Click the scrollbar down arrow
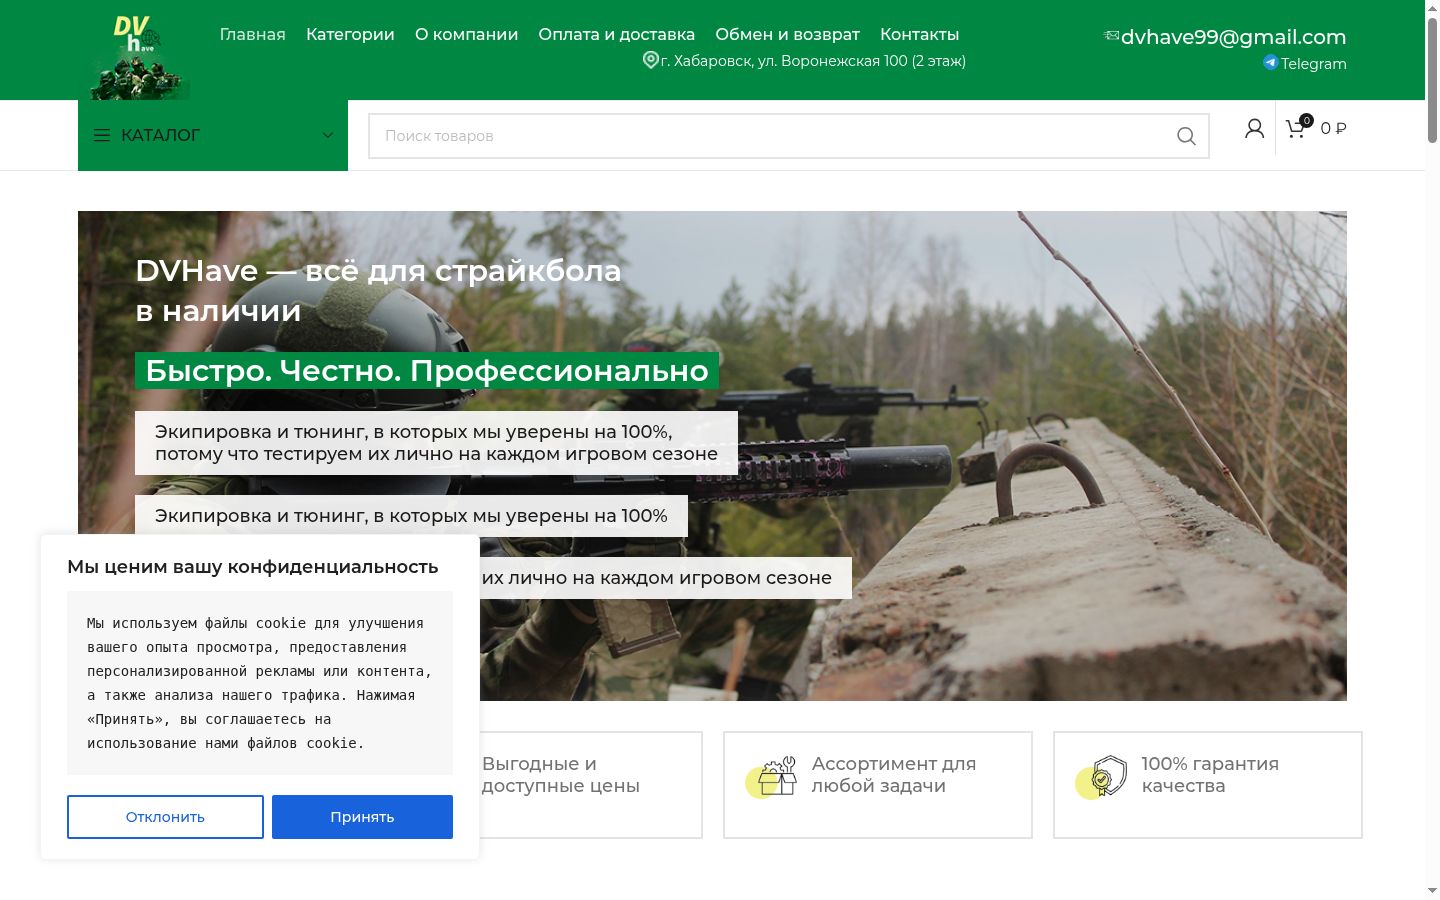 (x=1432, y=891)
